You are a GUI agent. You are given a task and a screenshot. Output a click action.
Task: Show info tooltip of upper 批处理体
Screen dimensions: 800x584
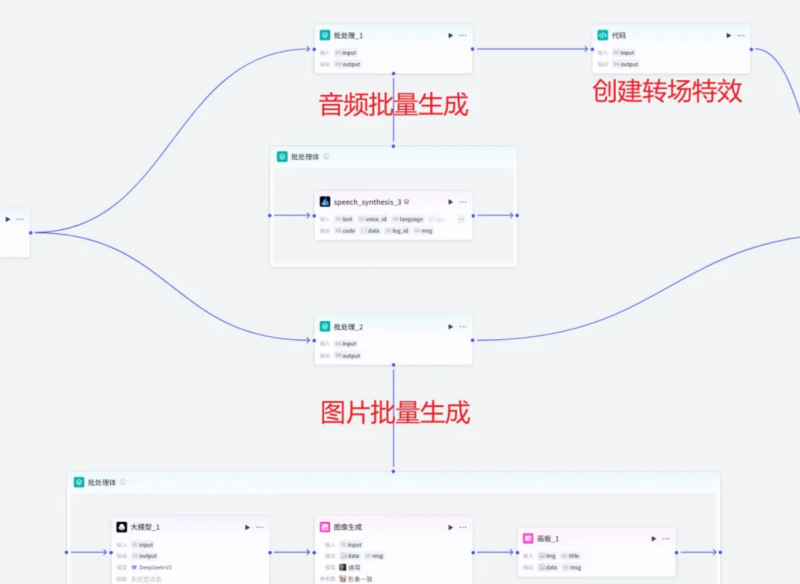(326, 157)
